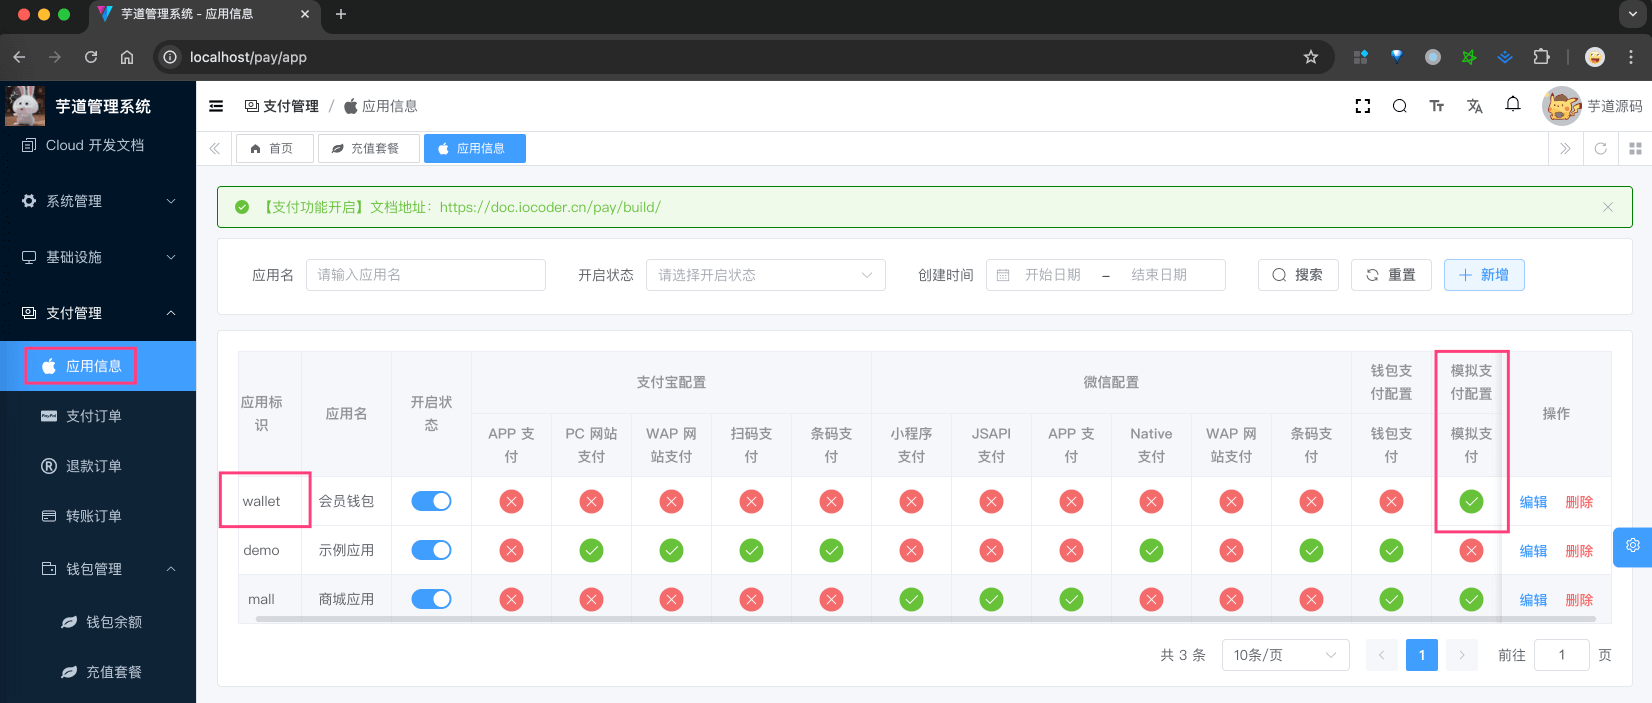Open the language translation icon

1474,106
